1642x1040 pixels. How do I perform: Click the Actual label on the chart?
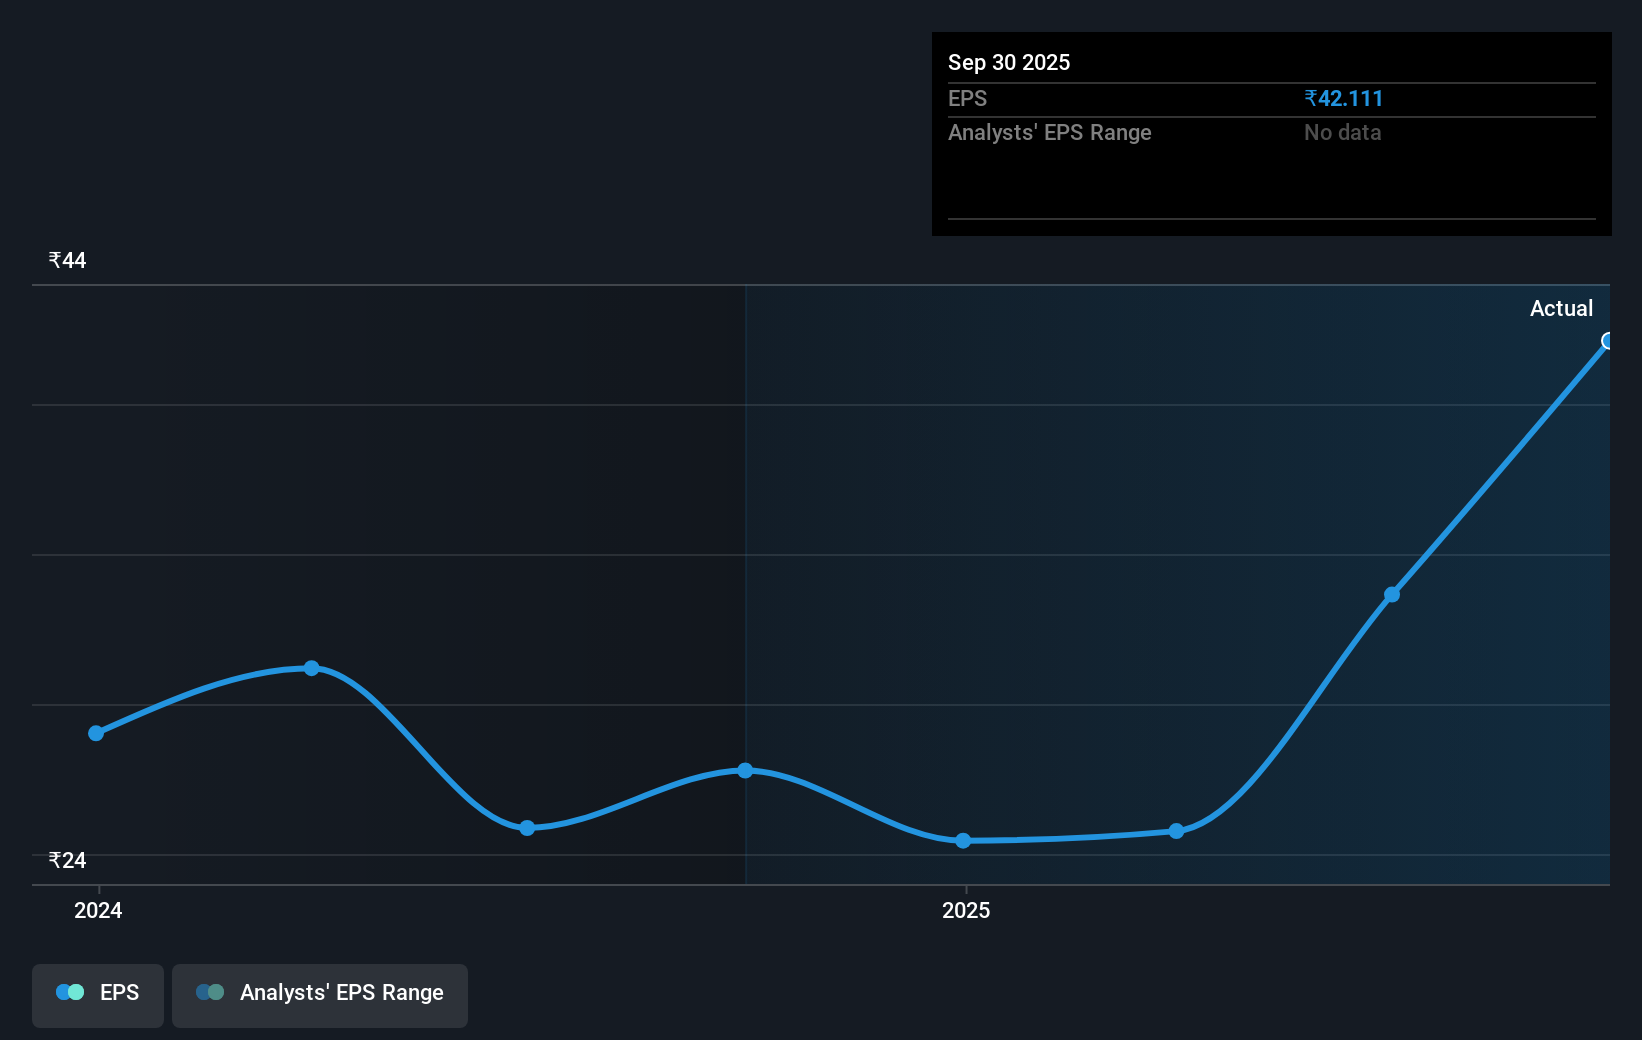coord(1562,308)
